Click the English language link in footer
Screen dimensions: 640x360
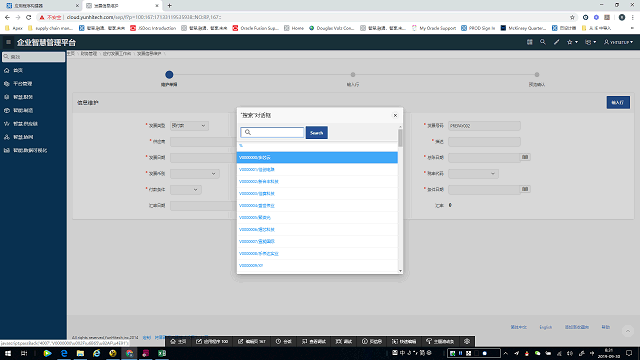click(545, 327)
